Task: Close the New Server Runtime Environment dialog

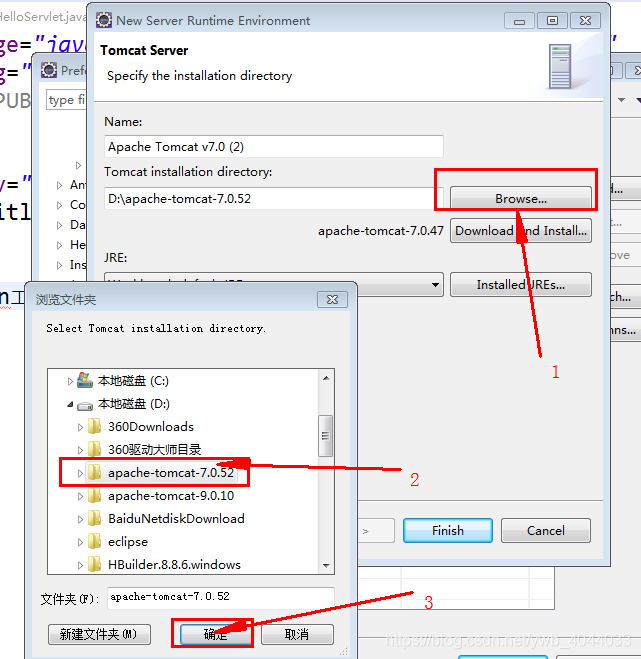Action: 585,20
